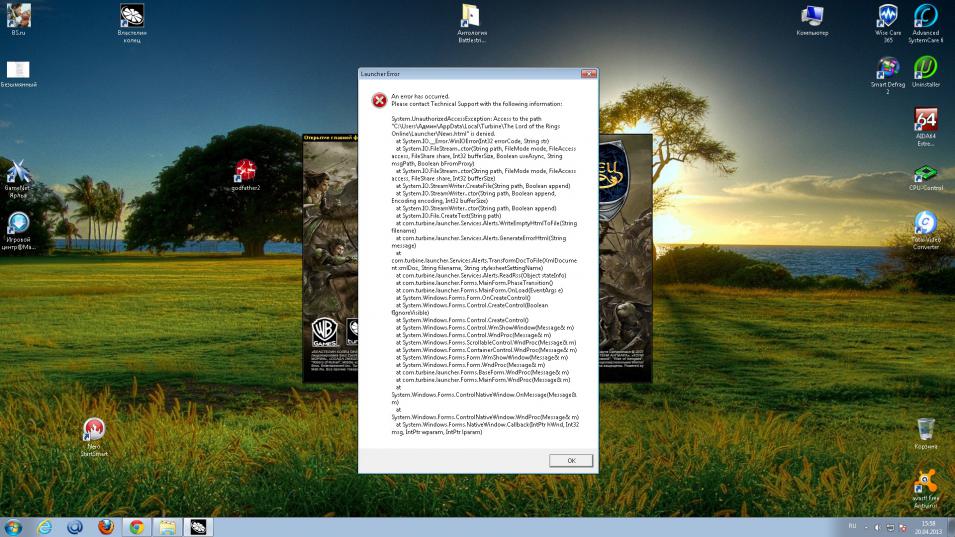Open the Windows Start menu
The image size is (955, 537).
click(x=13, y=527)
